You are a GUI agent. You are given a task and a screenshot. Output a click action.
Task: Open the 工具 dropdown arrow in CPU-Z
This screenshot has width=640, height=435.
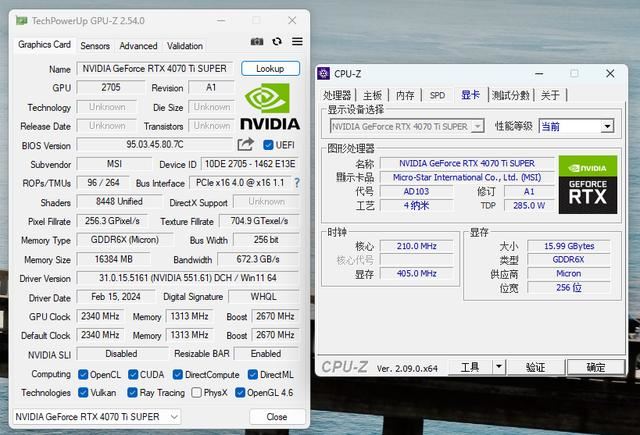tap(500, 367)
